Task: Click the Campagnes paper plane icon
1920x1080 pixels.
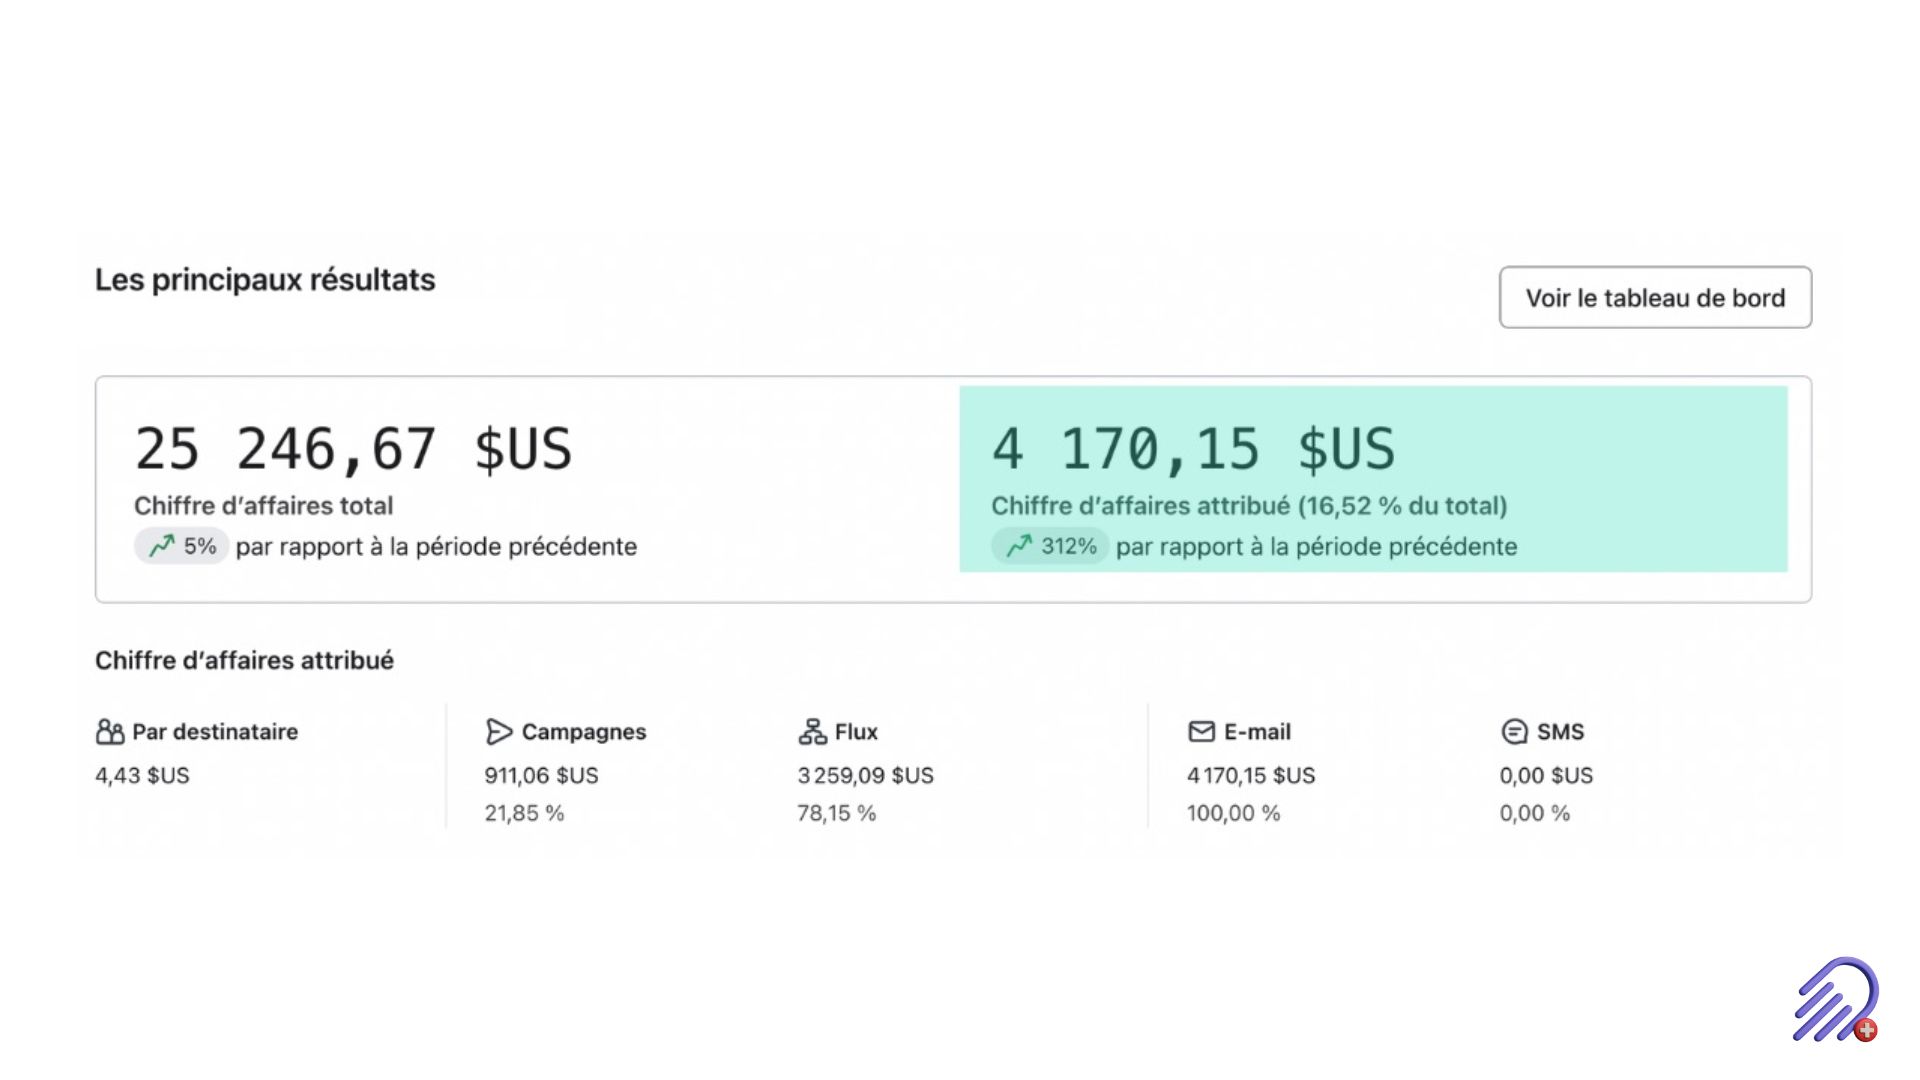Action: point(499,732)
